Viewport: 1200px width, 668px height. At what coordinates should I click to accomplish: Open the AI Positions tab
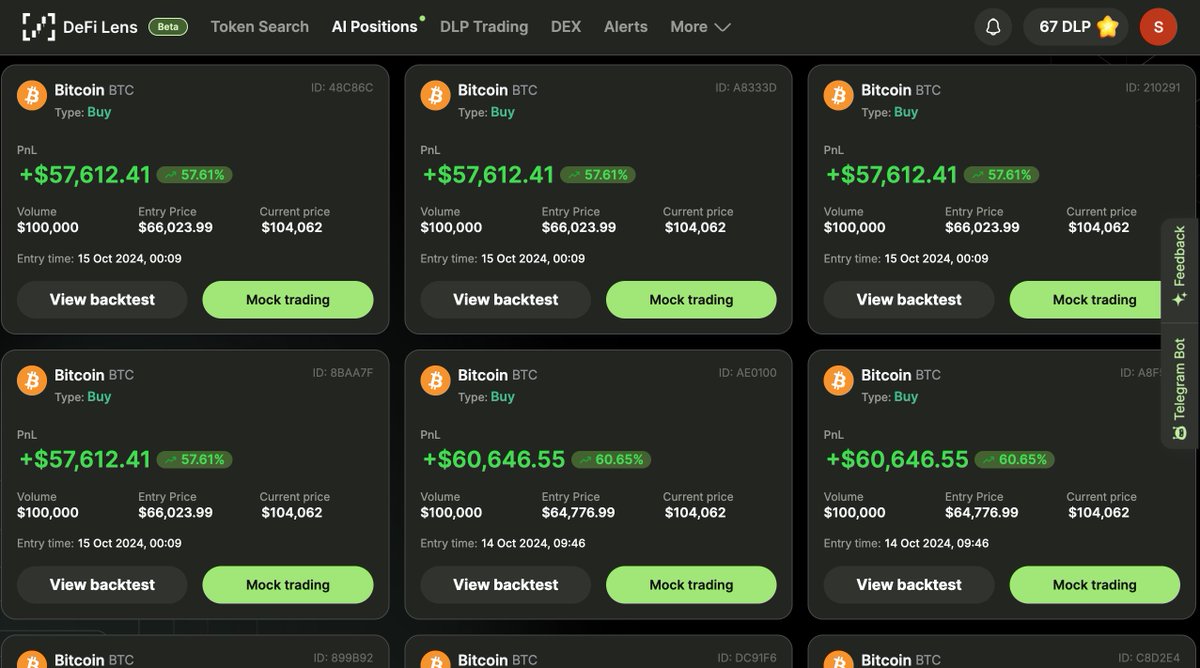pos(375,27)
